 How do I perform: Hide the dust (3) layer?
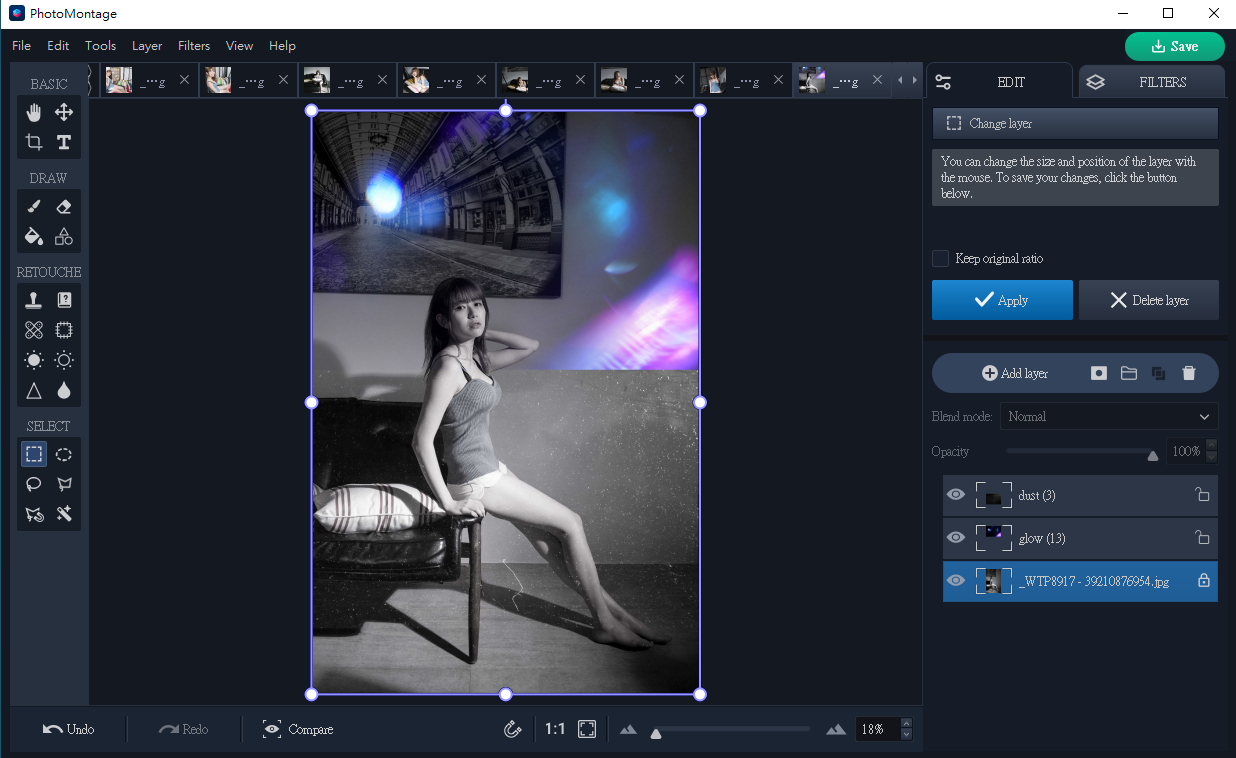tap(956, 495)
